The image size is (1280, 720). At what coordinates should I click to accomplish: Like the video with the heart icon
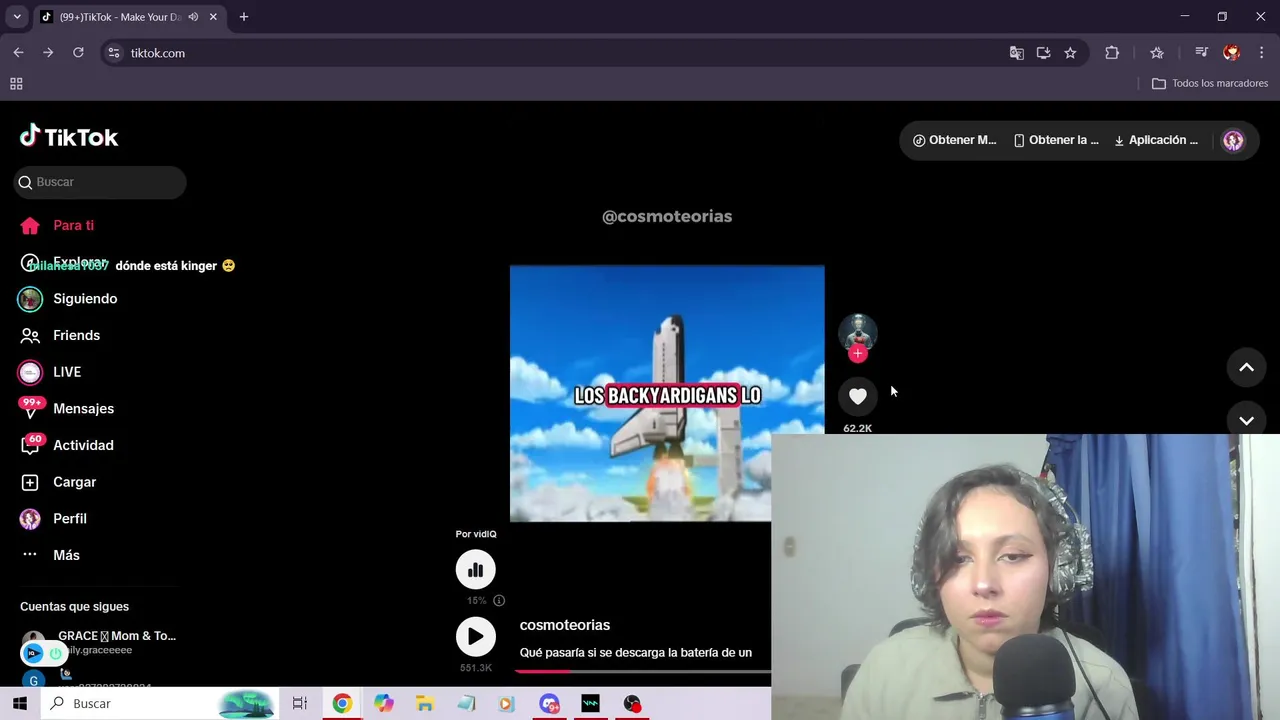[857, 396]
